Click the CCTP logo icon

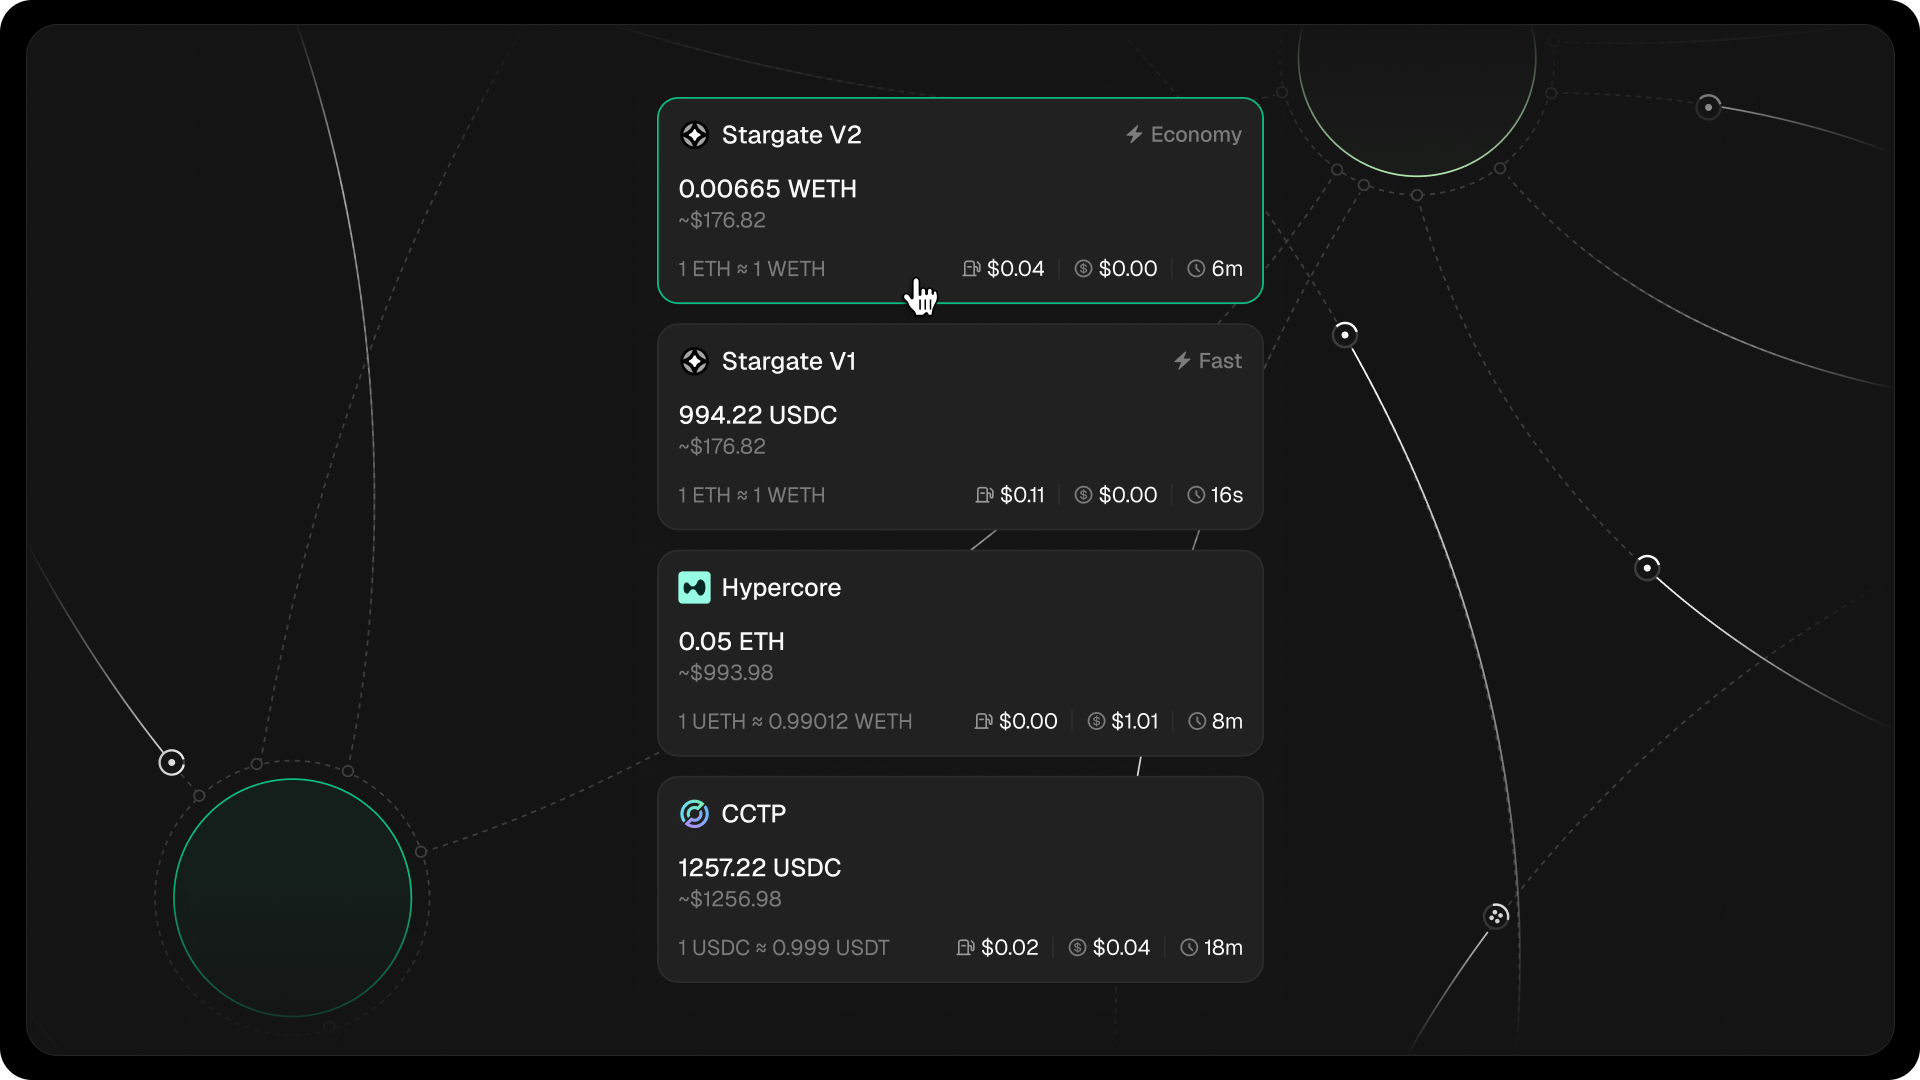(694, 814)
